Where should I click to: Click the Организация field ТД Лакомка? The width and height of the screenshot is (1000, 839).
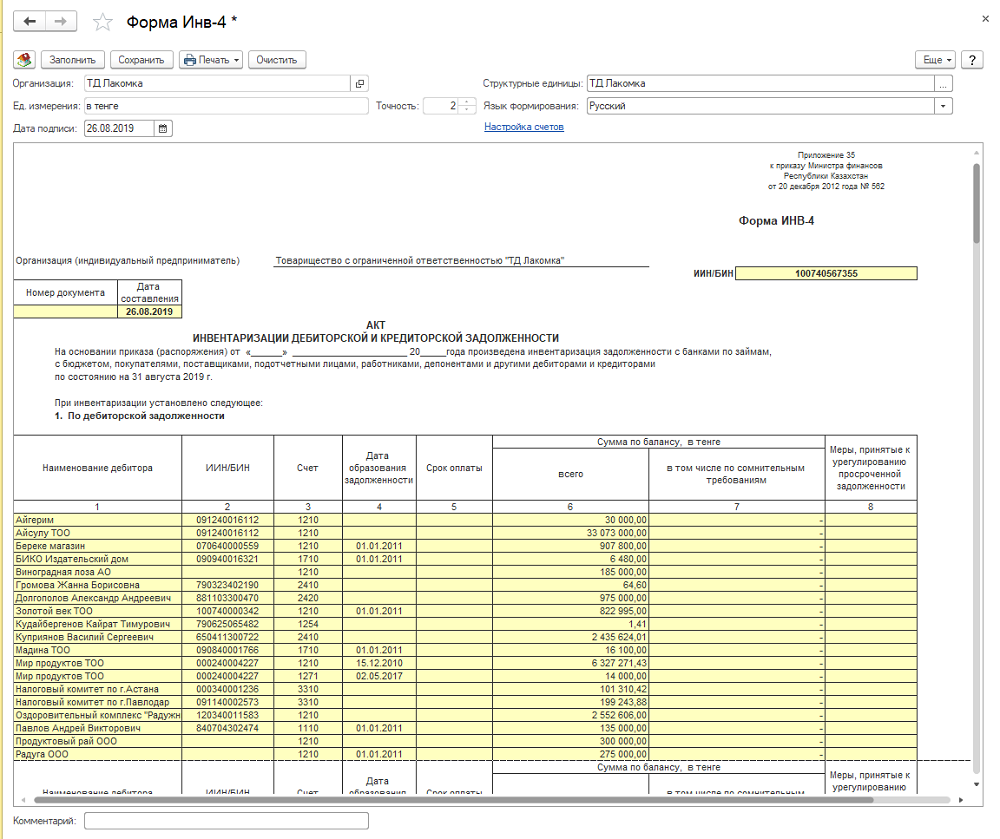click(x=217, y=84)
